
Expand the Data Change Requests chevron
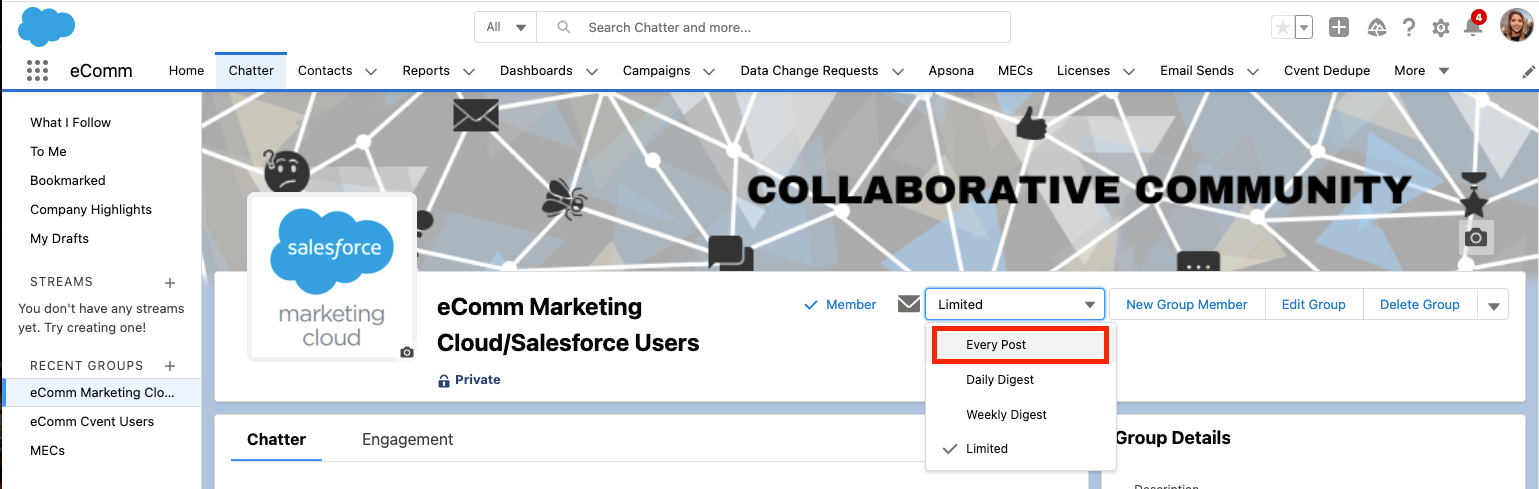tap(897, 71)
